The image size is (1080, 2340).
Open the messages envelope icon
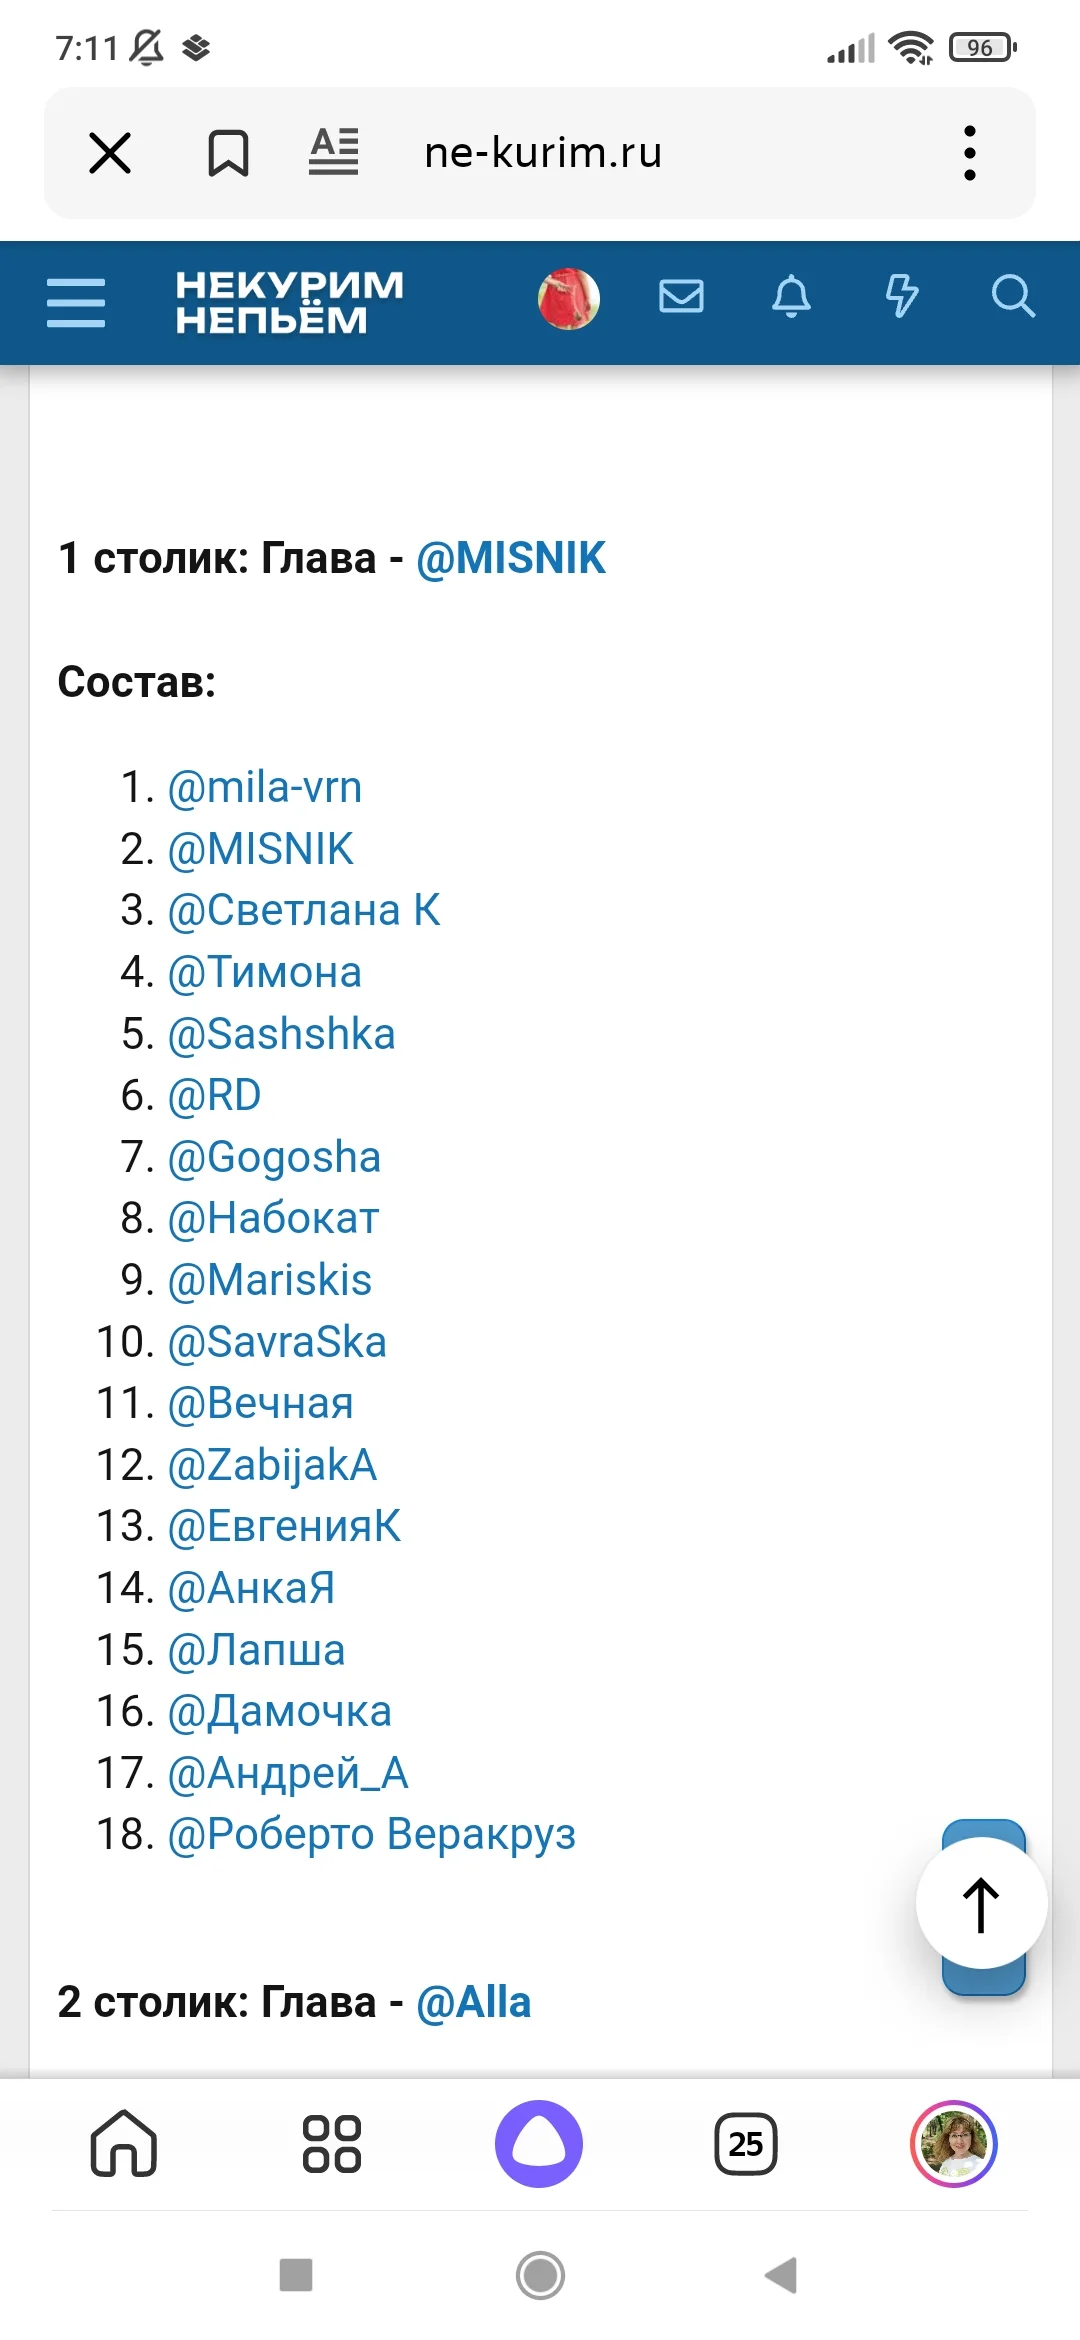click(681, 297)
